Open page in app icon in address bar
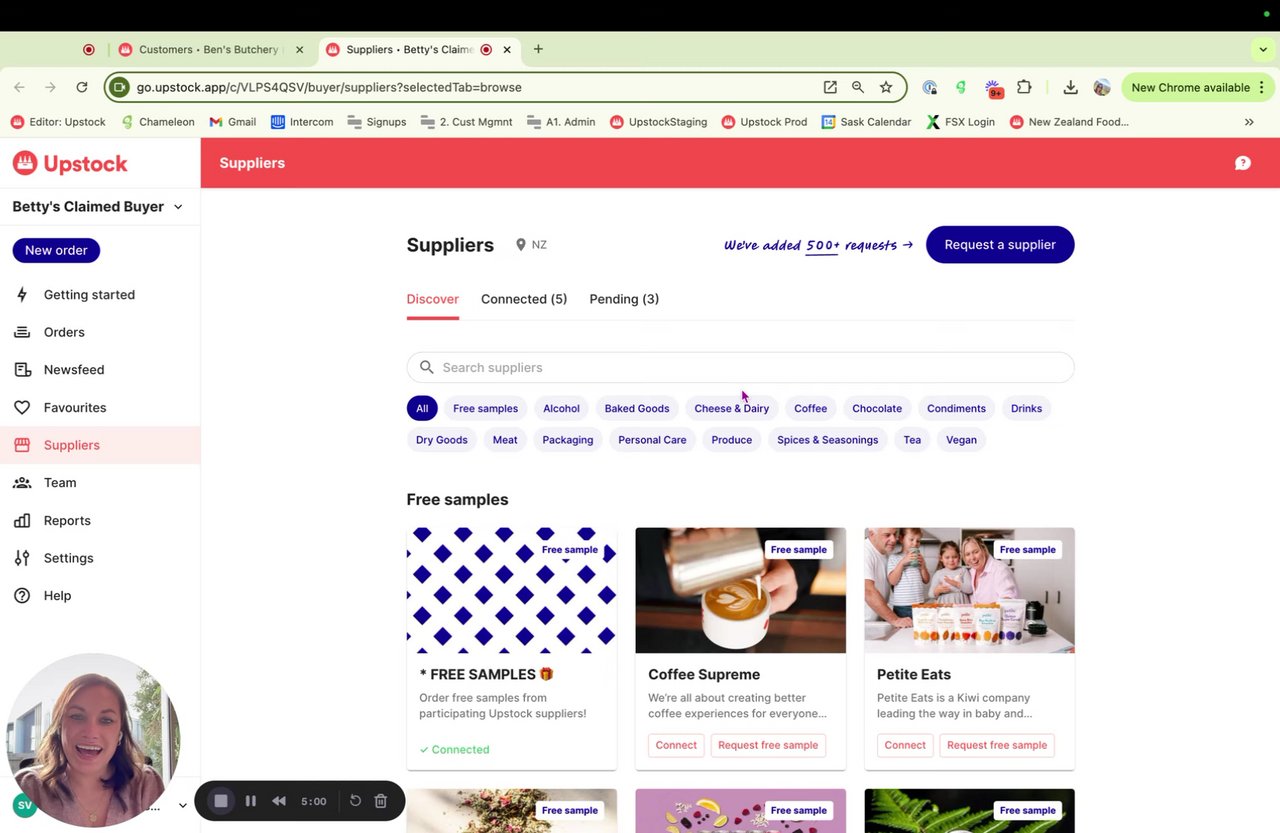Screen dimensions: 1280x833 tap(830, 87)
